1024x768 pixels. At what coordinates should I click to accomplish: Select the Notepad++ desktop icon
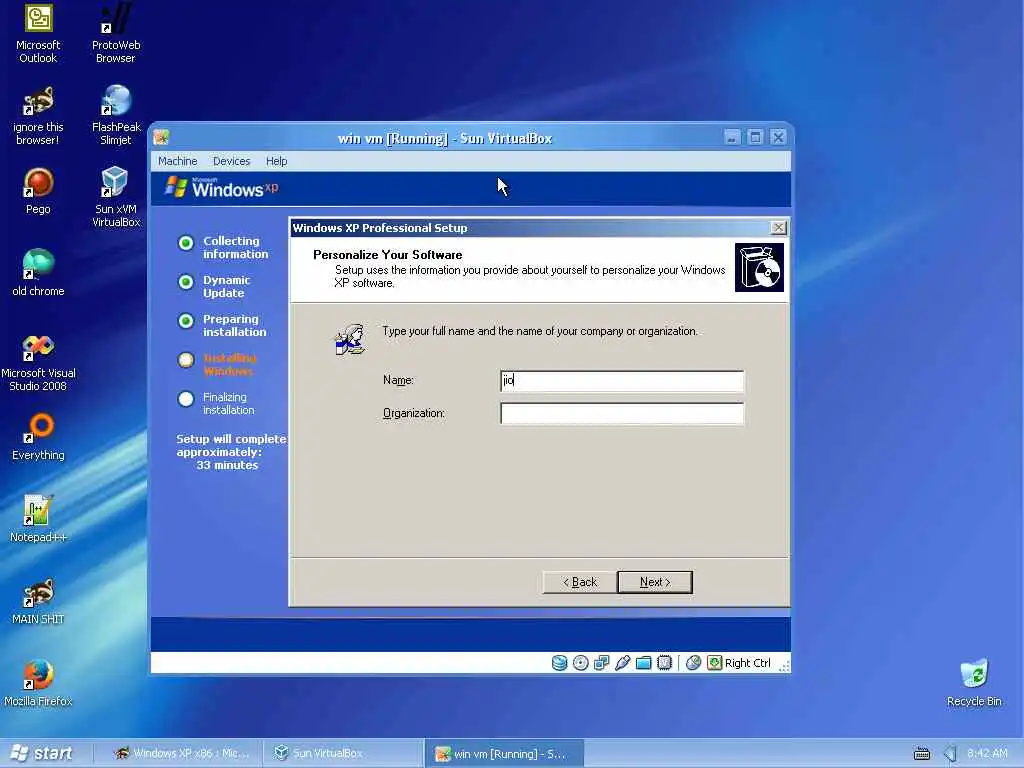(38, 520)
